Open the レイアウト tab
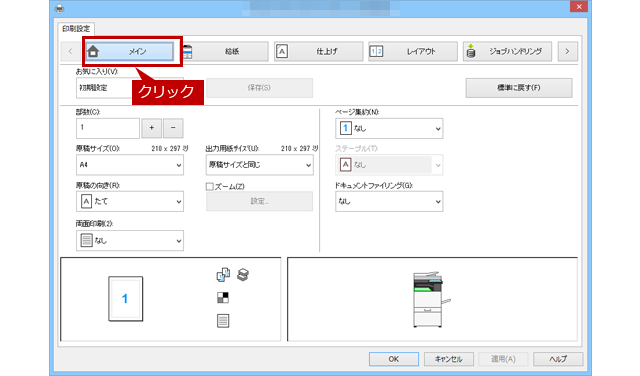This screenshot has width=640, height=376. (413, 51)
